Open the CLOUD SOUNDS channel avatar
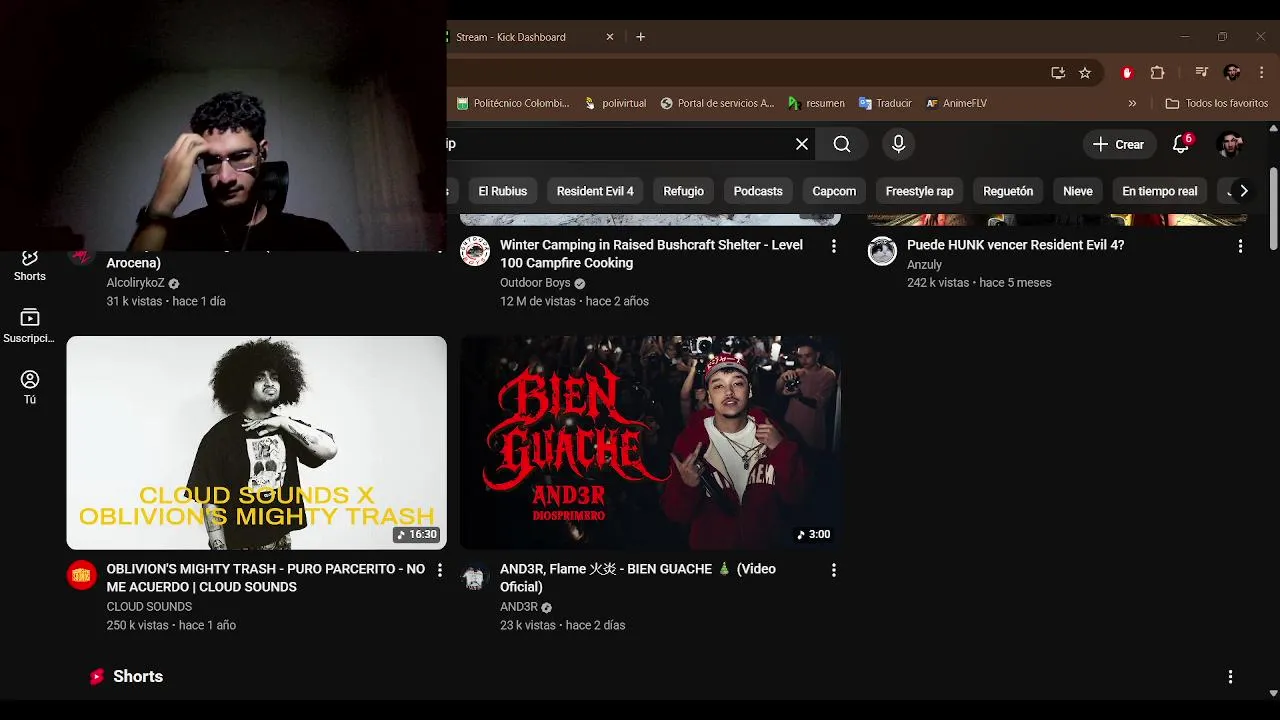Image resolution: width=1280 pixels, height=720 pixels. tap(81, 575)
